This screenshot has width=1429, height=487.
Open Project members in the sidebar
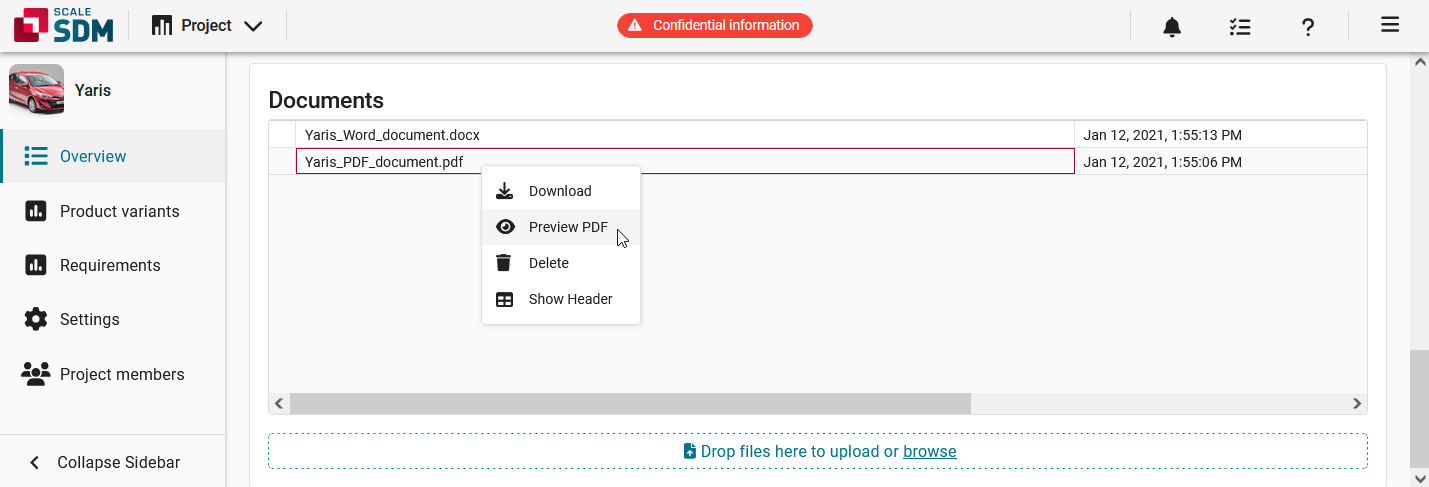pyautogui.click(x=113, y=374)
